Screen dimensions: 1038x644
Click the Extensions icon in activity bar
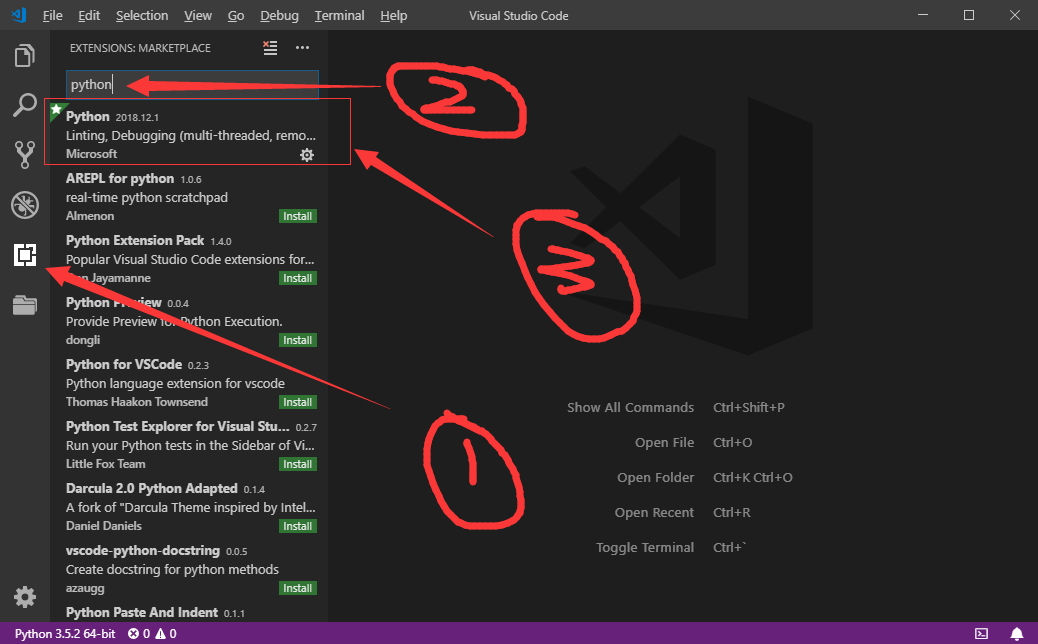25,256
